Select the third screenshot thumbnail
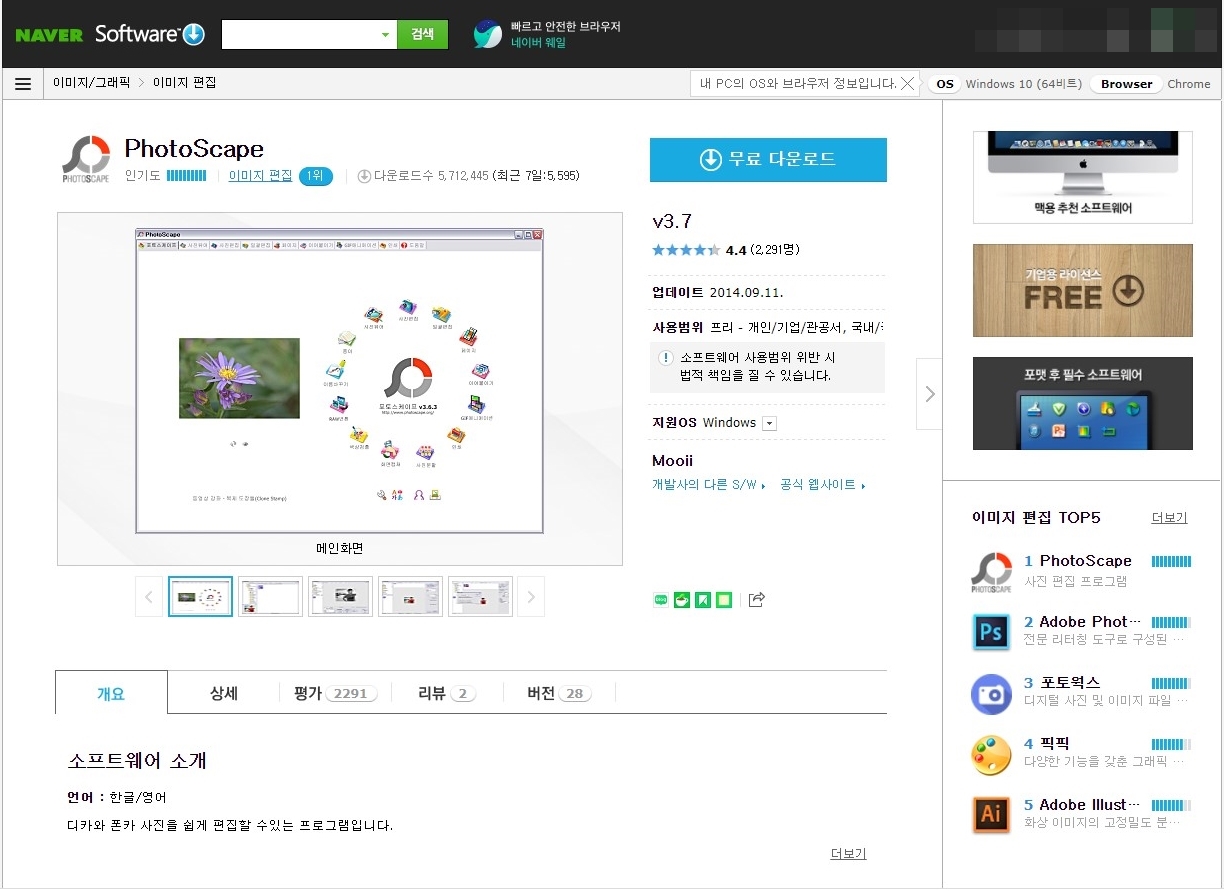 tap(340, 597)
